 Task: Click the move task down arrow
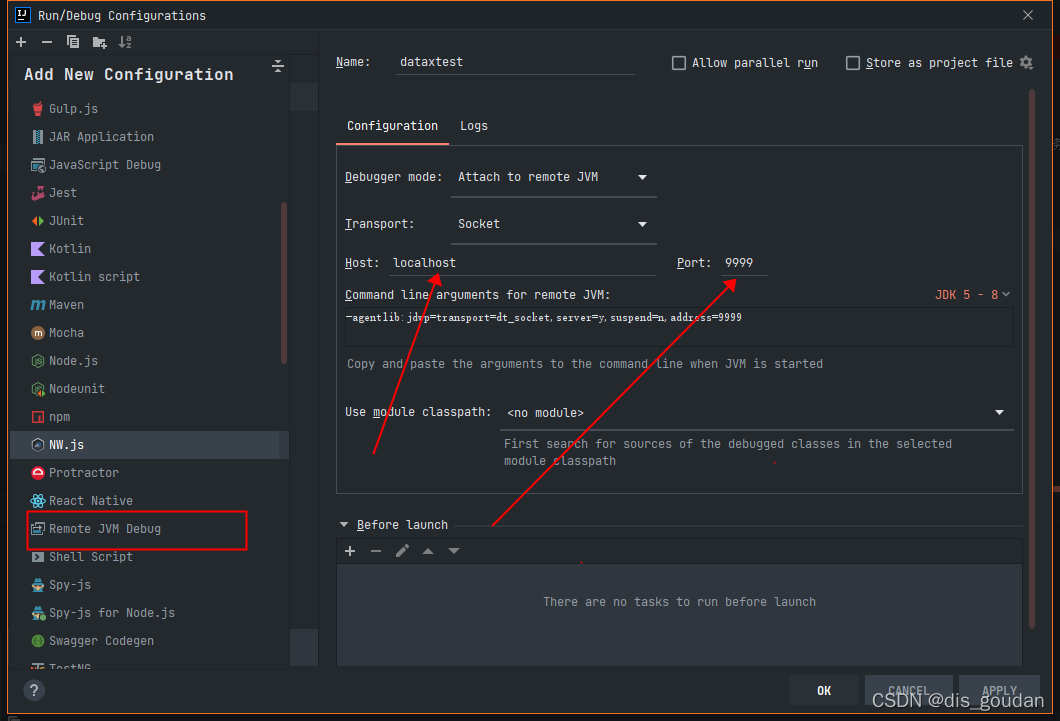point(454,551)
